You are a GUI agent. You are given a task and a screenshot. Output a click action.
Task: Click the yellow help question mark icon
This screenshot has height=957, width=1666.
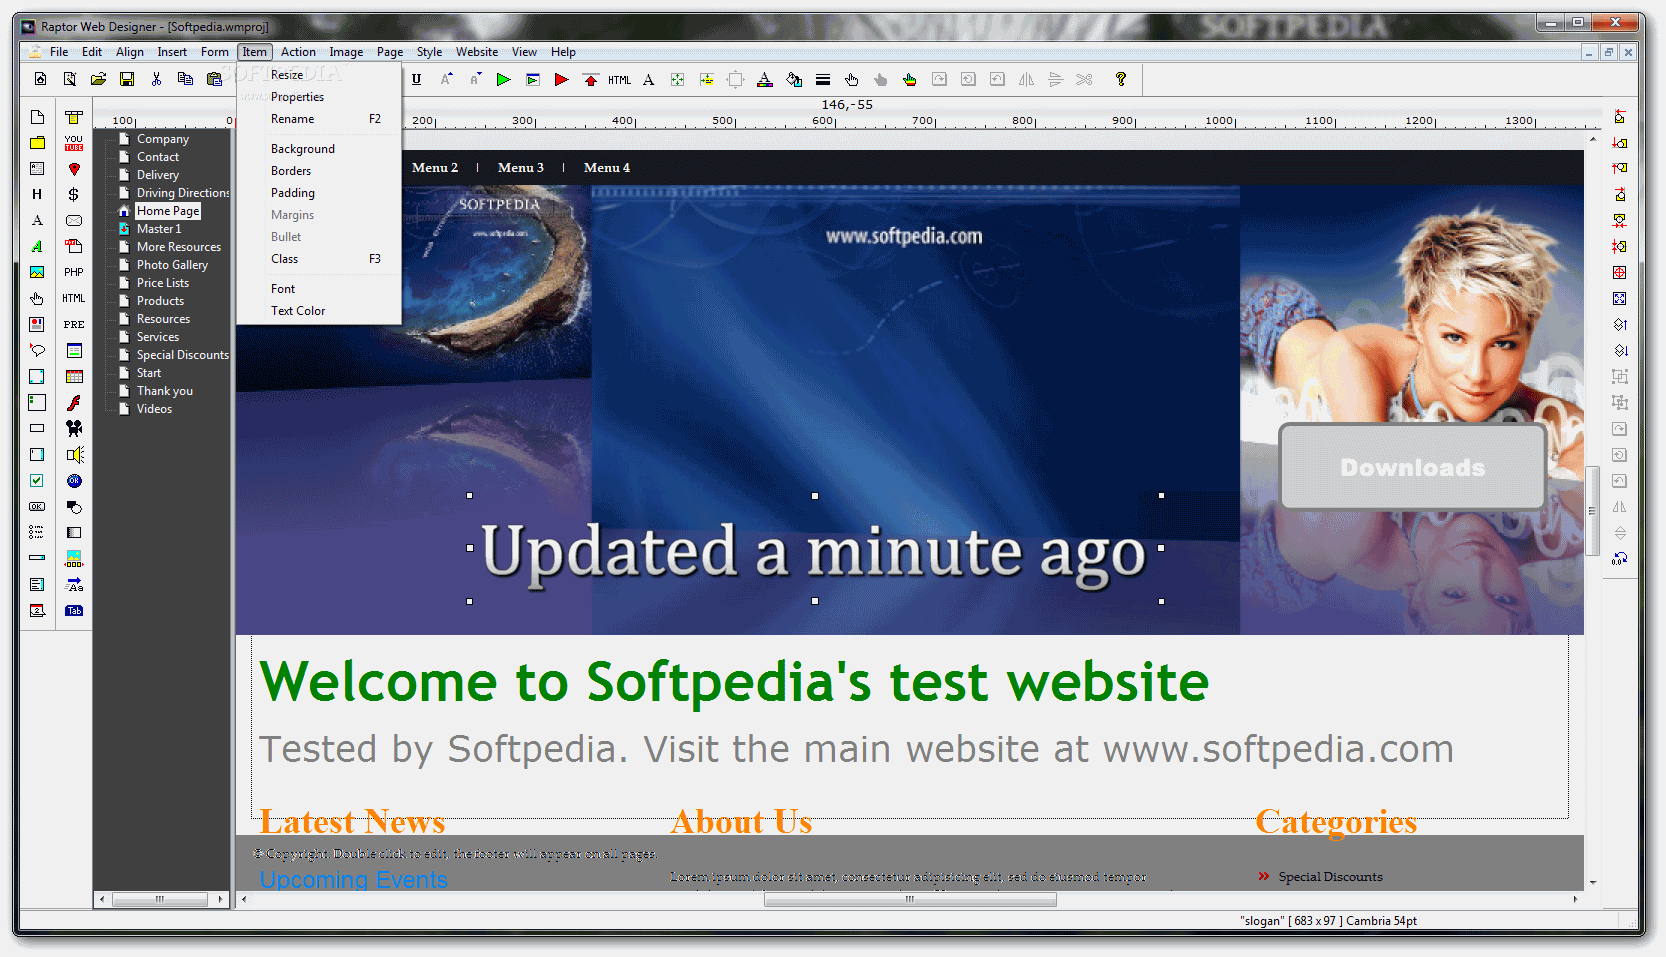(1121, 79)
